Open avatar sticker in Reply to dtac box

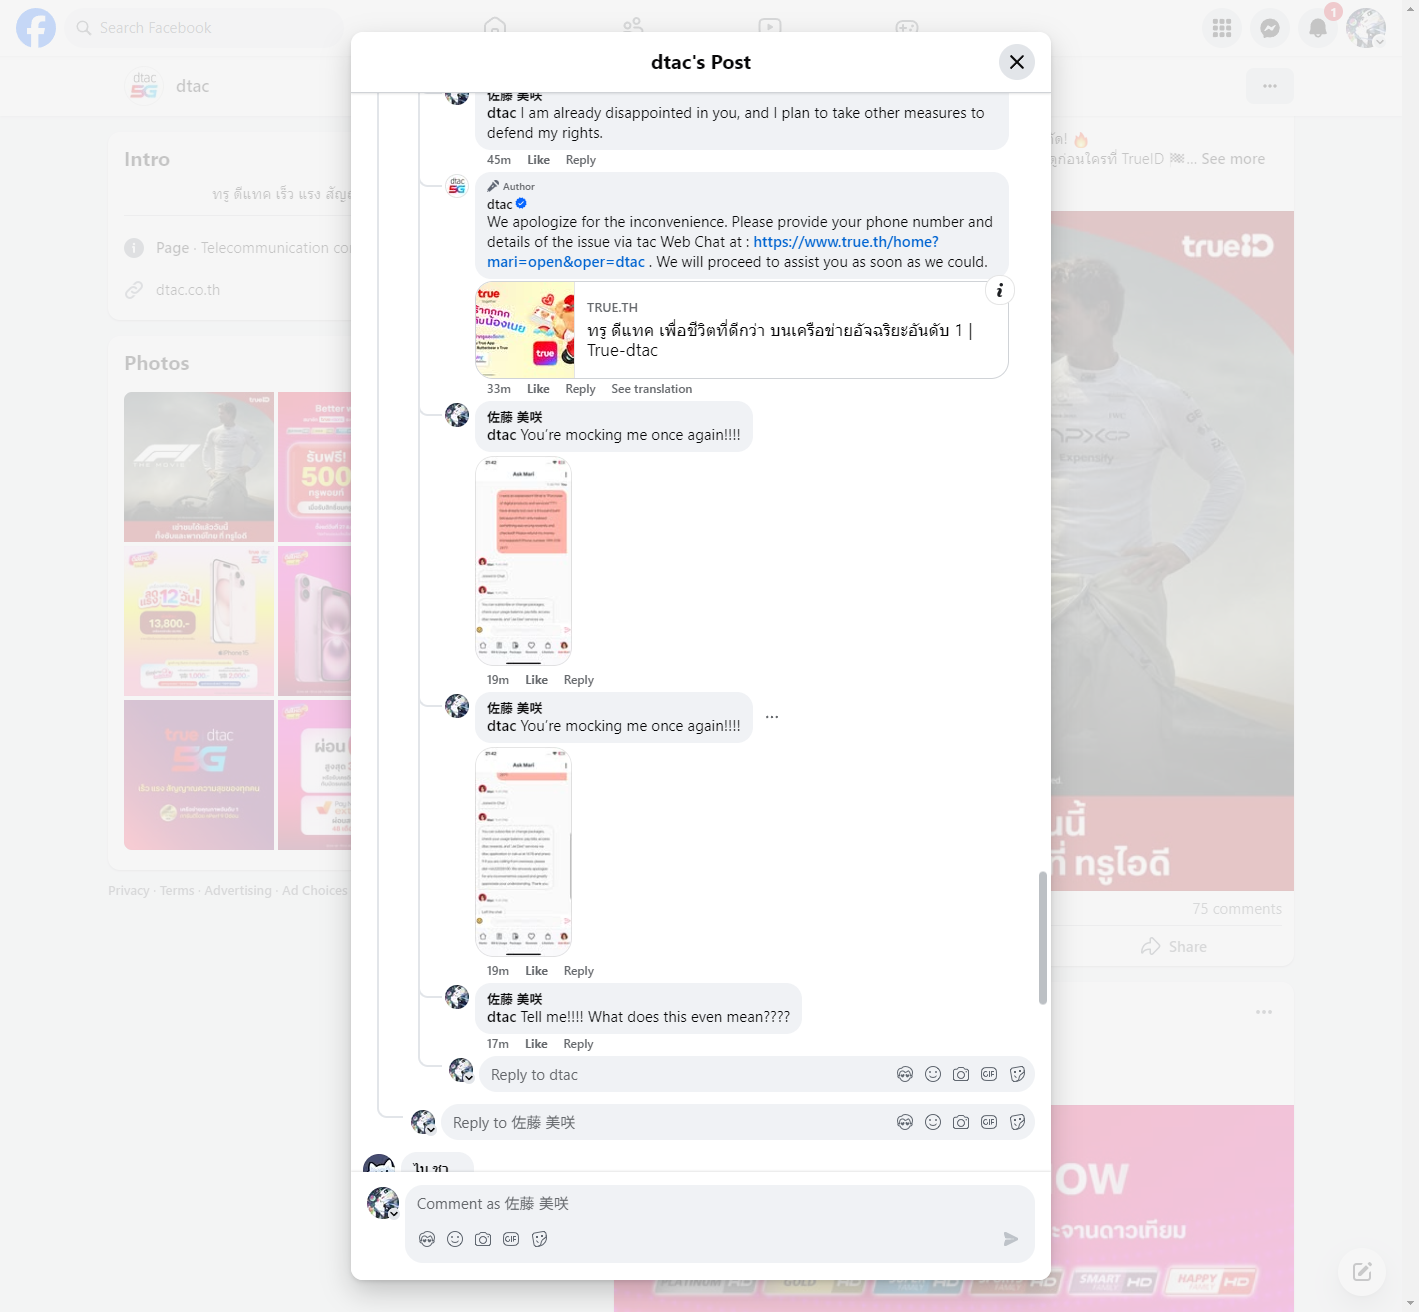point(905,1074)
